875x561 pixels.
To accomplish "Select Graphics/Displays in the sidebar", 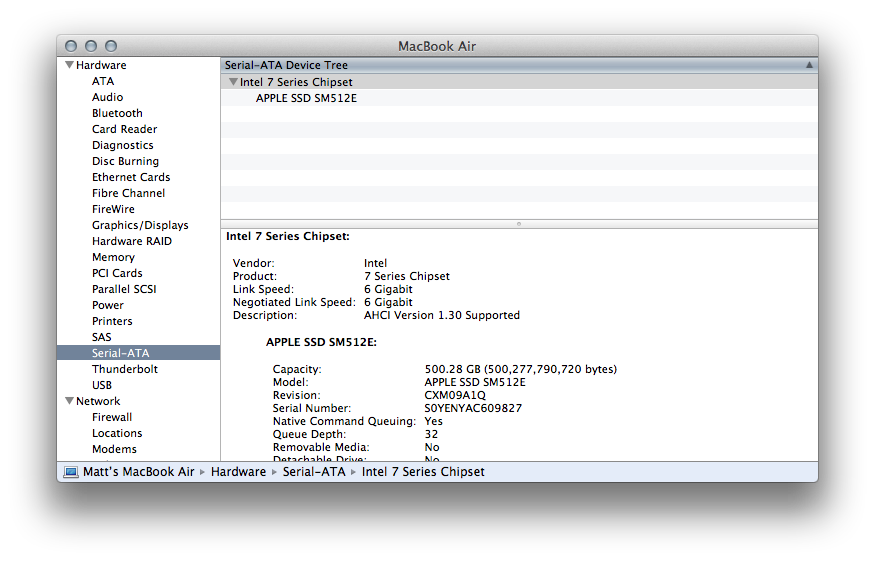I will (x=140, y=225).
